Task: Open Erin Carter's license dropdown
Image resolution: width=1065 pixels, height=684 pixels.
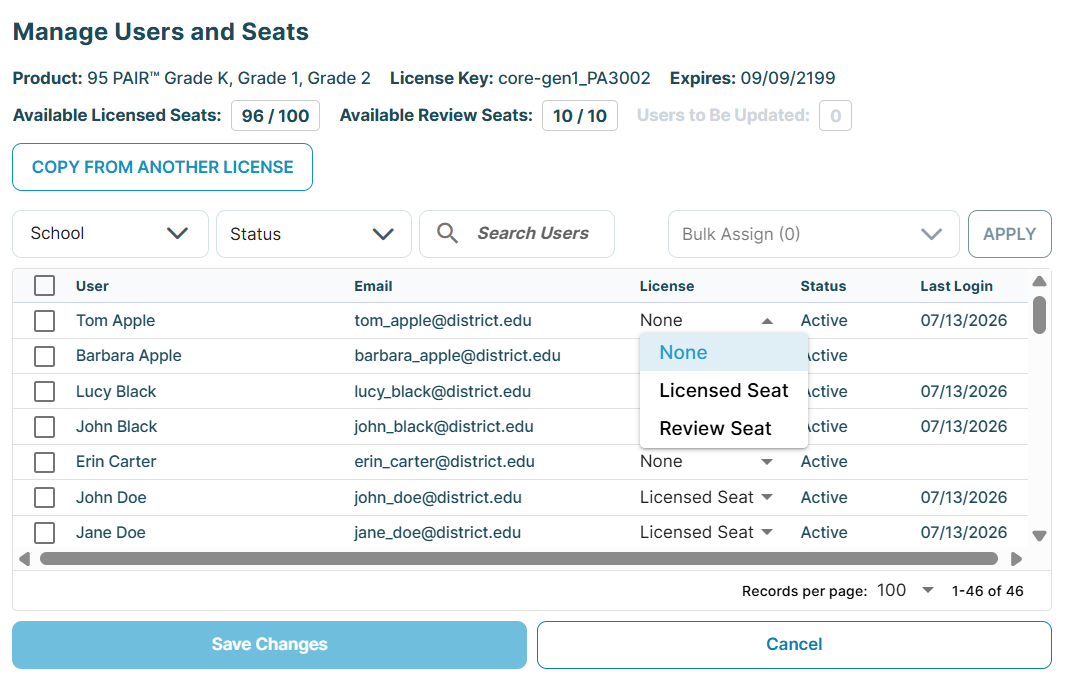Action: (x=706, y=462)
